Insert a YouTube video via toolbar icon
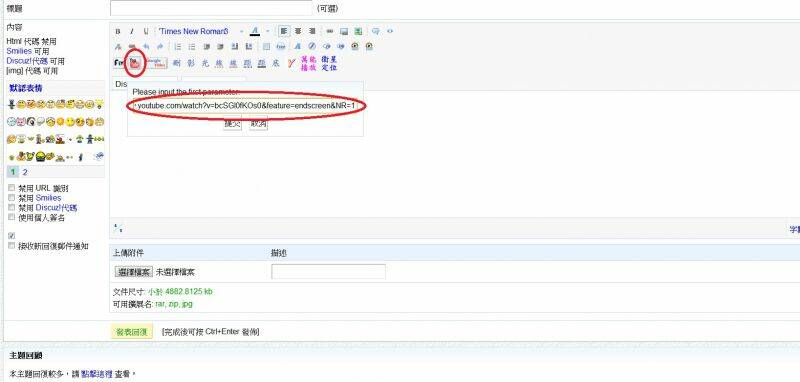The width and height of the screenshot is (800, 382). [x=134, y=63]
